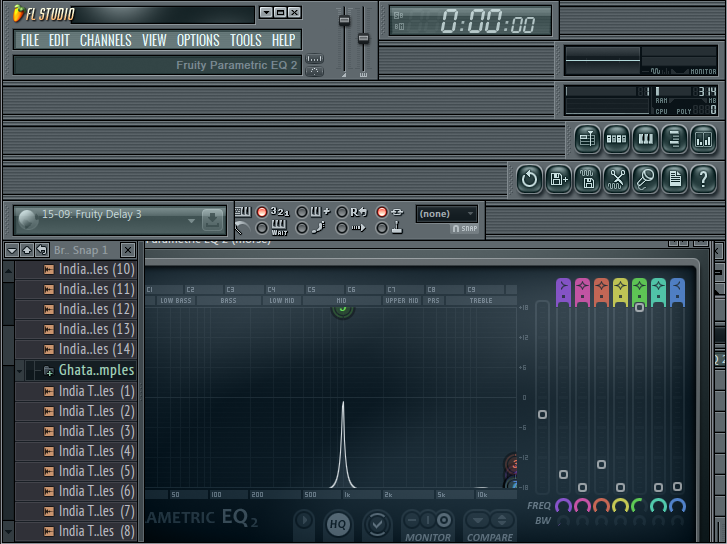Click the master pitch slider handle

point(364,39)
